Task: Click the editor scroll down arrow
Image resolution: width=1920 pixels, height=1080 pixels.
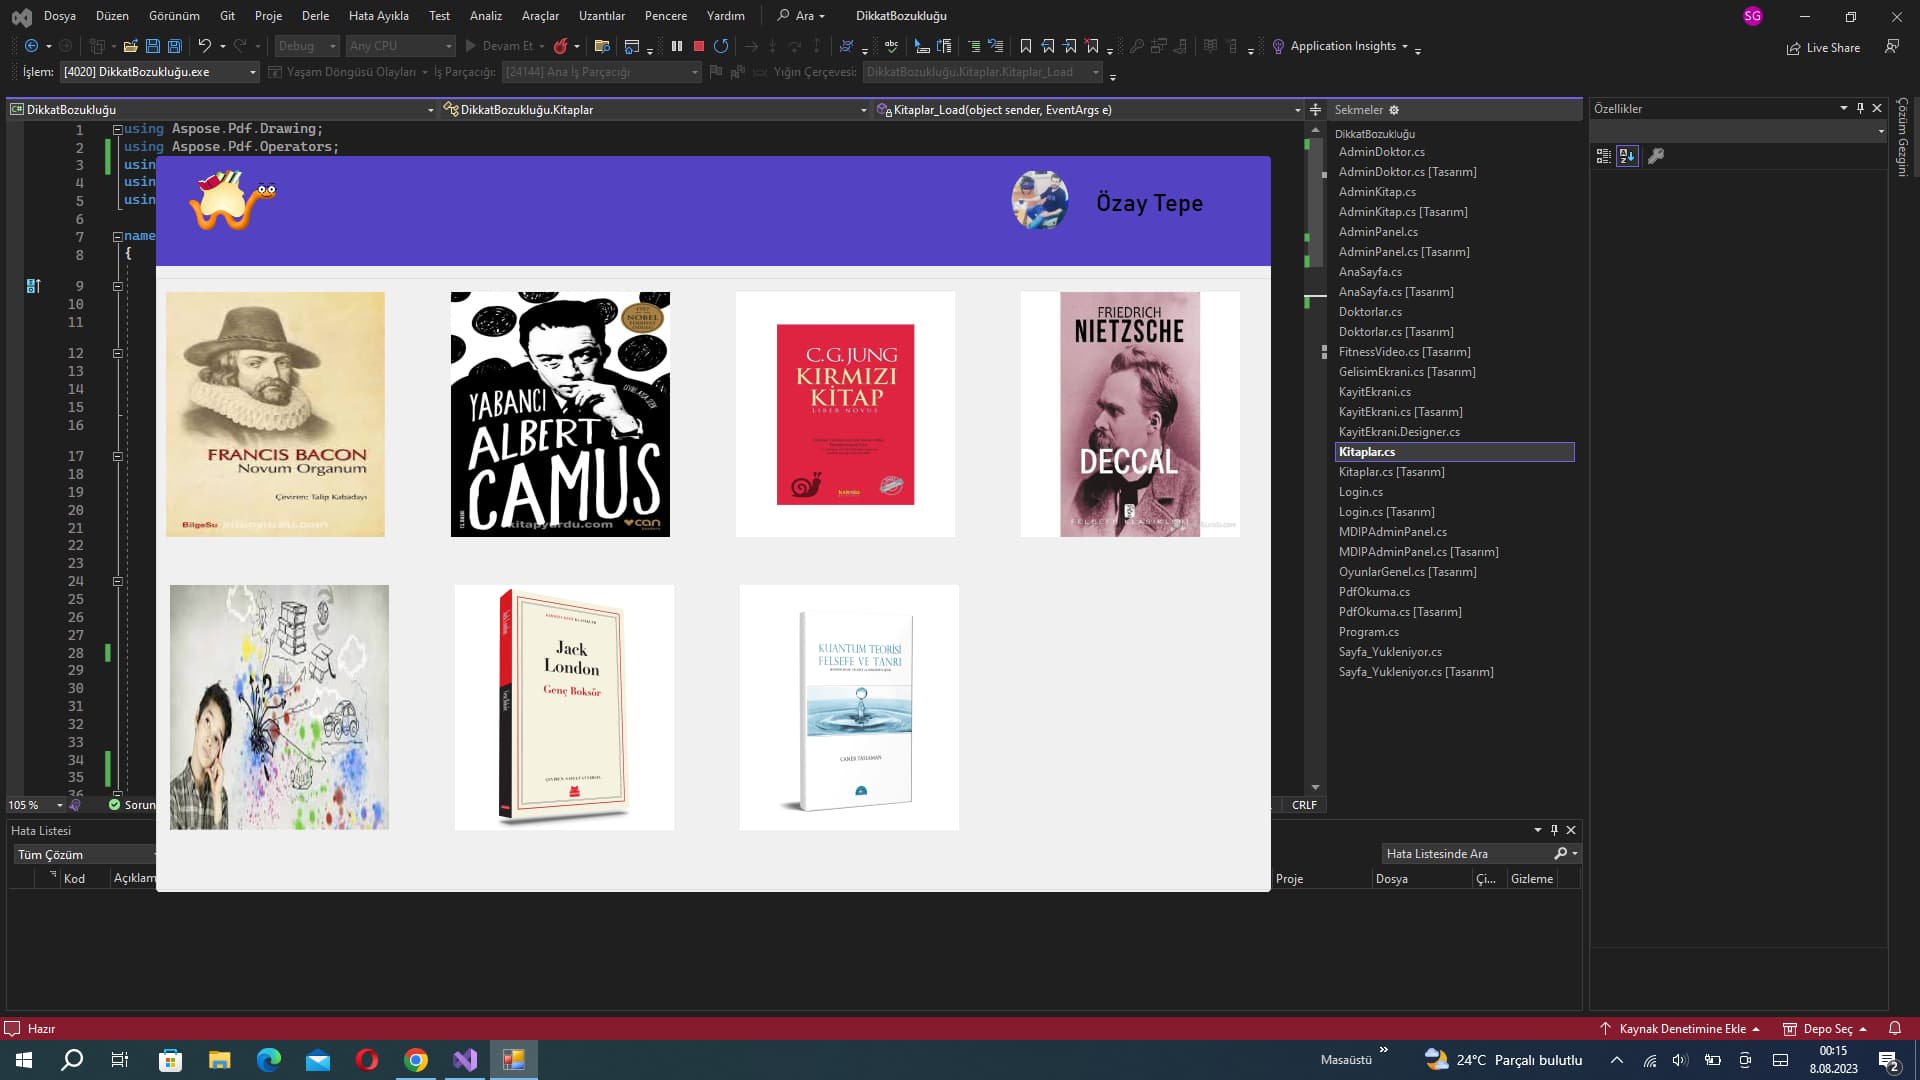Action: [x=1316, y=788]
